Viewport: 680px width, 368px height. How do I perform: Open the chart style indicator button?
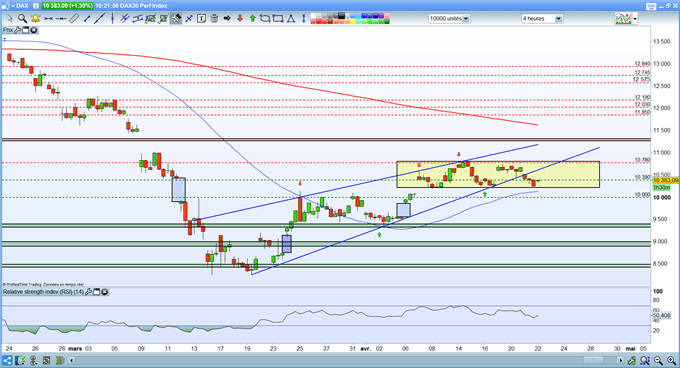click(x=623, y=19)
